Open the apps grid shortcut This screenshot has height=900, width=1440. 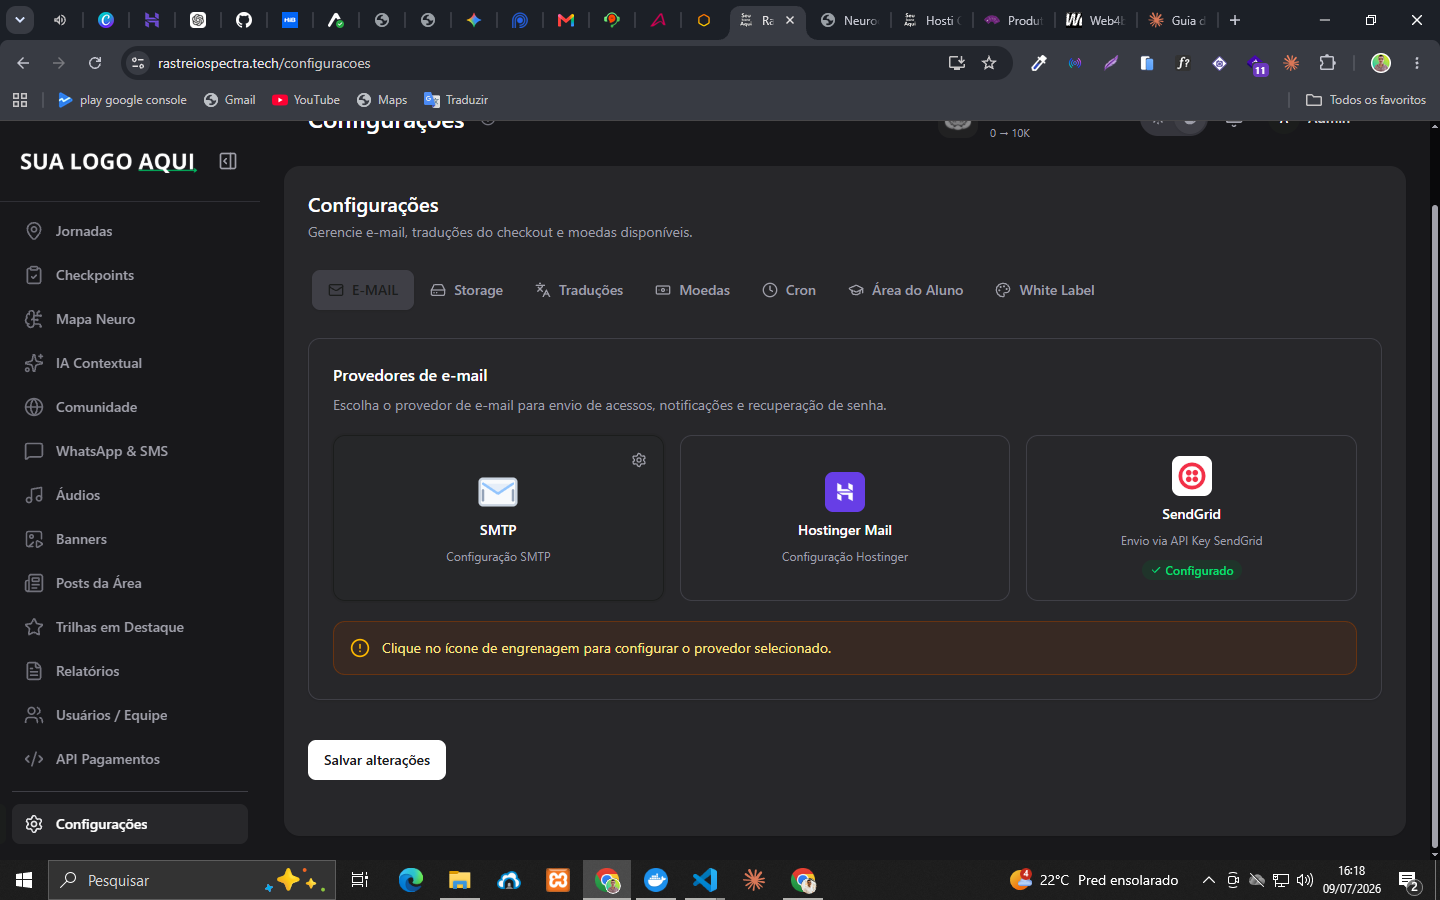point(20,100)
